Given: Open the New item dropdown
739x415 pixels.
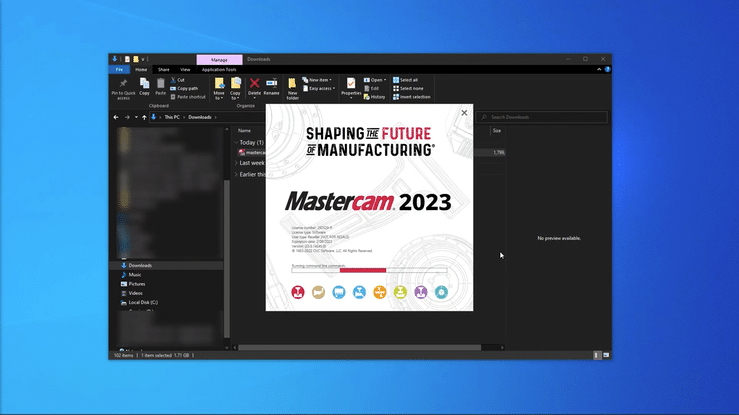Looking at the screenshot, I should pos(317,80).
